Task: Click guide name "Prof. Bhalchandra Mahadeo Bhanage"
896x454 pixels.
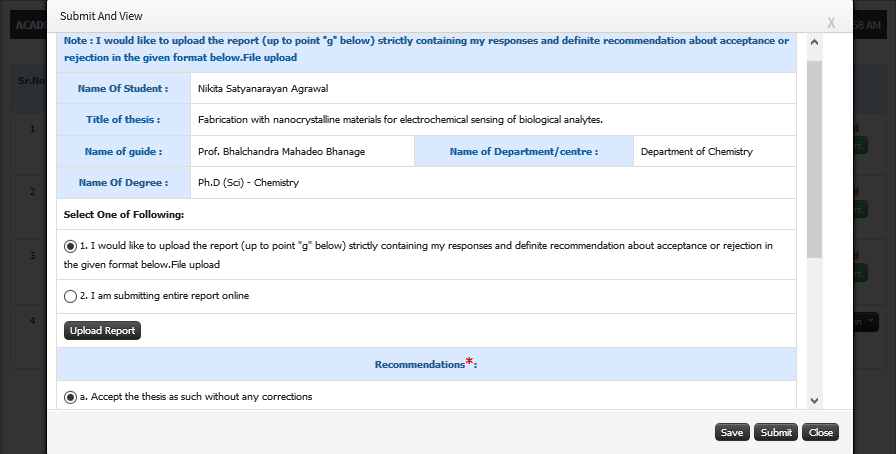Action: click(281, 152)
